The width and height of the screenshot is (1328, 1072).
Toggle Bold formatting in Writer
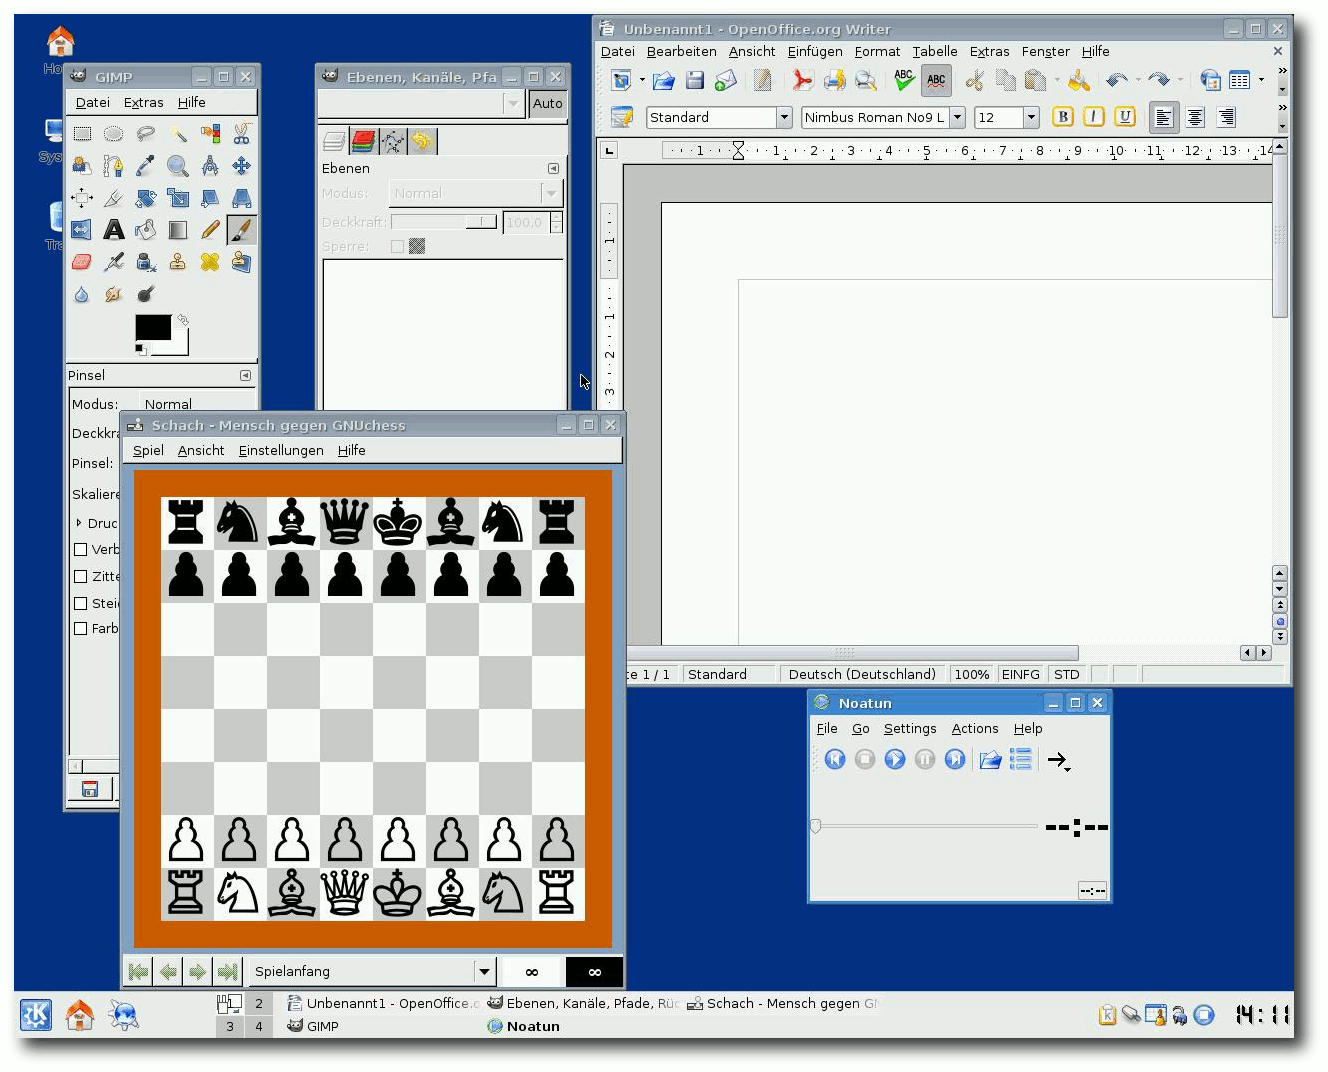pos(1063,117)
